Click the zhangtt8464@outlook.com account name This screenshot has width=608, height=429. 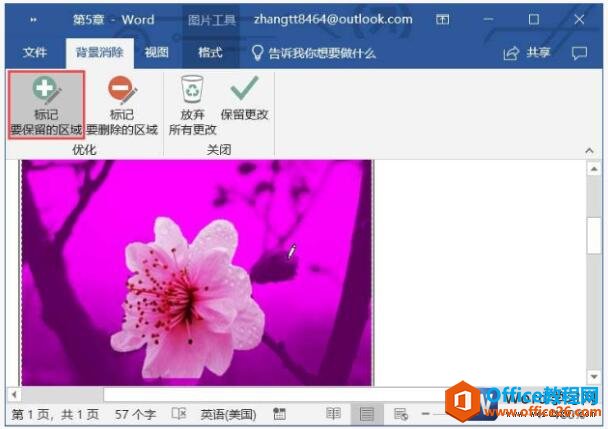click(x=333, y=19)
